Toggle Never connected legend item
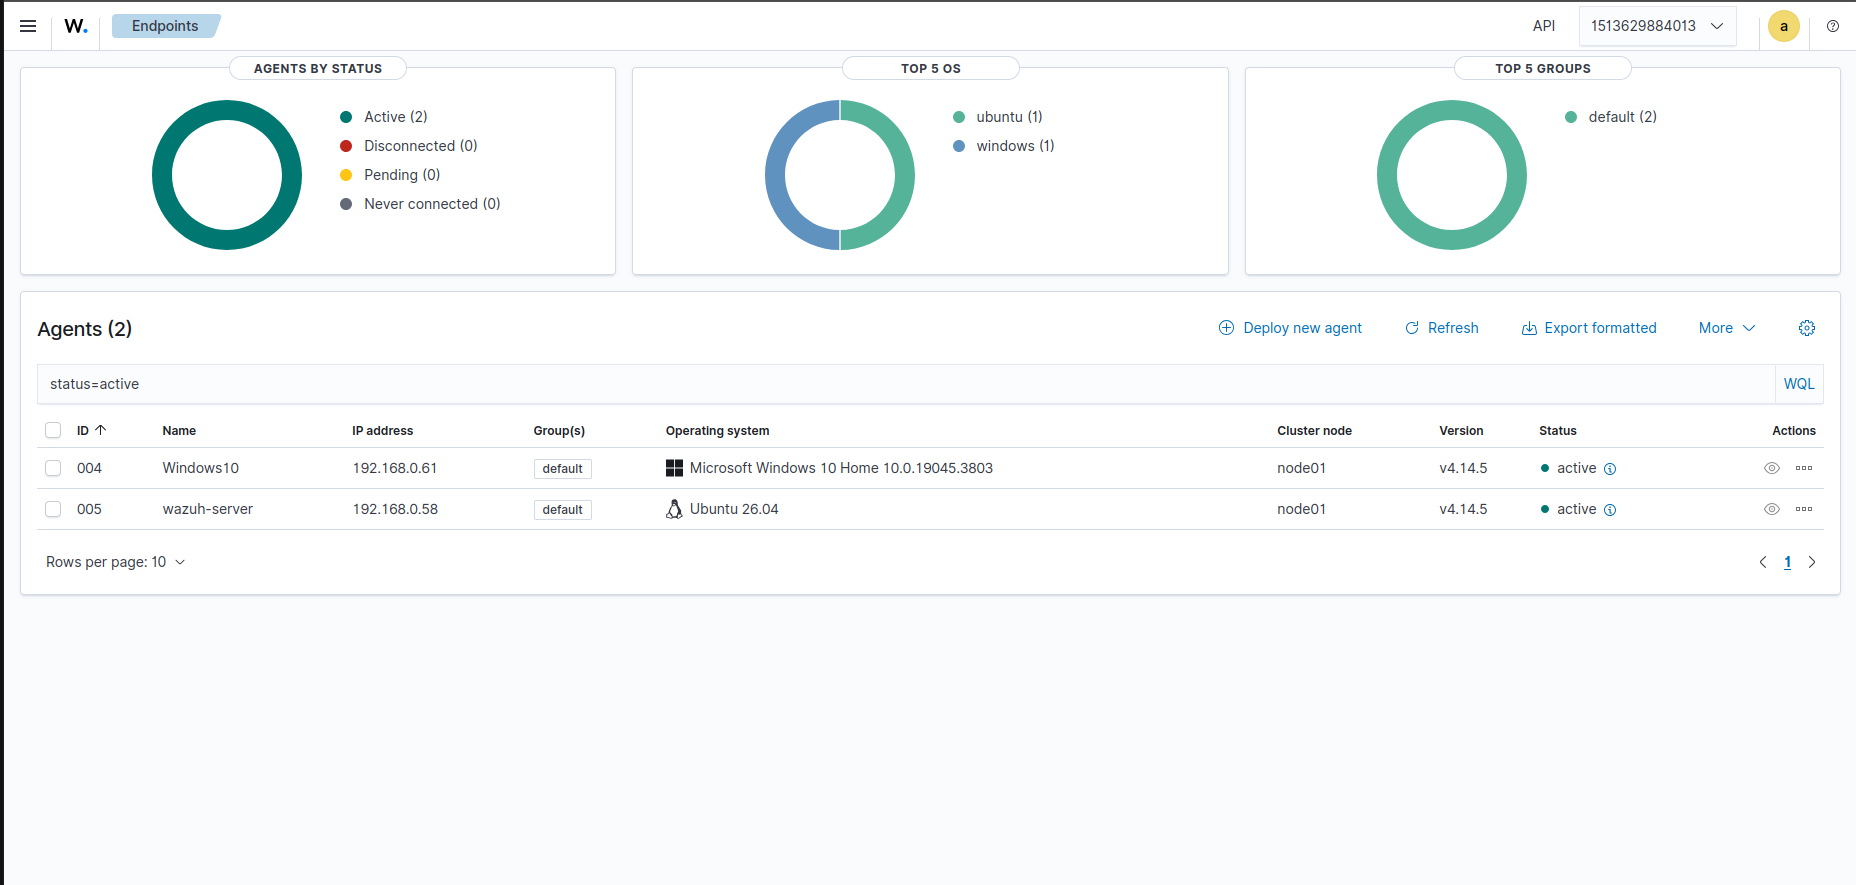Image resolution: width=1856 pixels, height=885 pixels. coord(420,204)
